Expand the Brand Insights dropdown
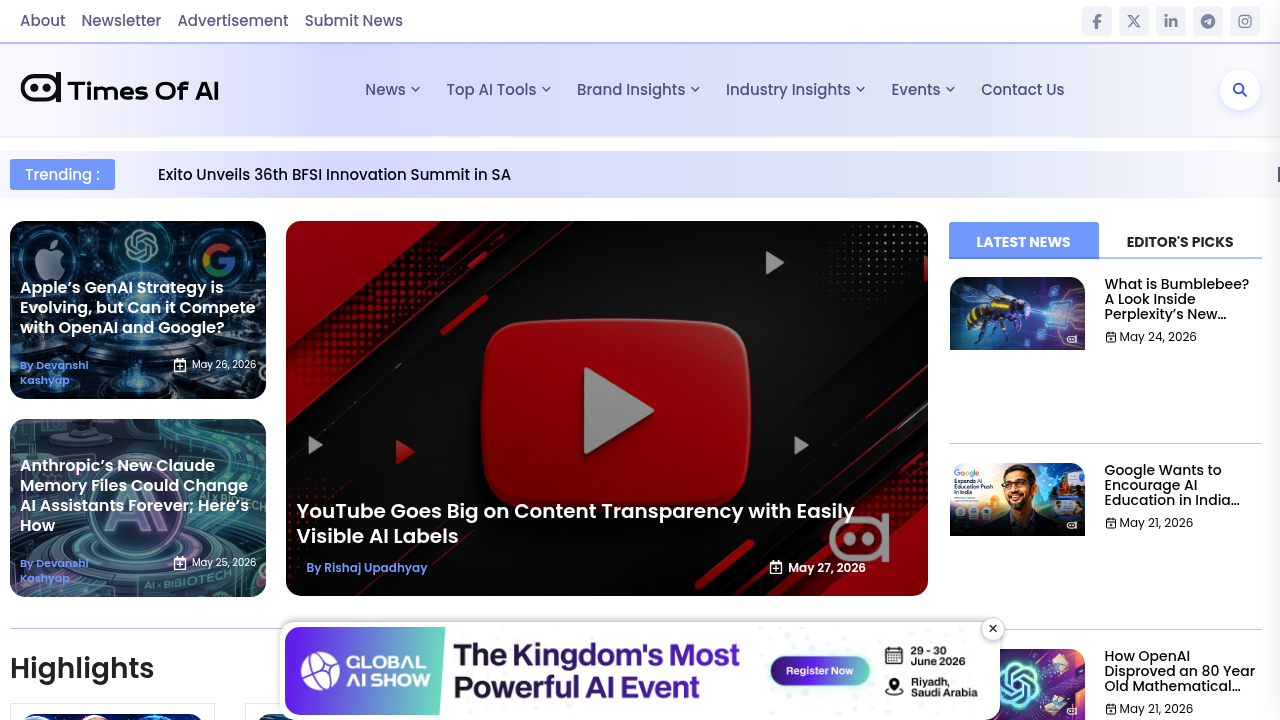Viewport: 1280px width, 720px height. point(639,90)
